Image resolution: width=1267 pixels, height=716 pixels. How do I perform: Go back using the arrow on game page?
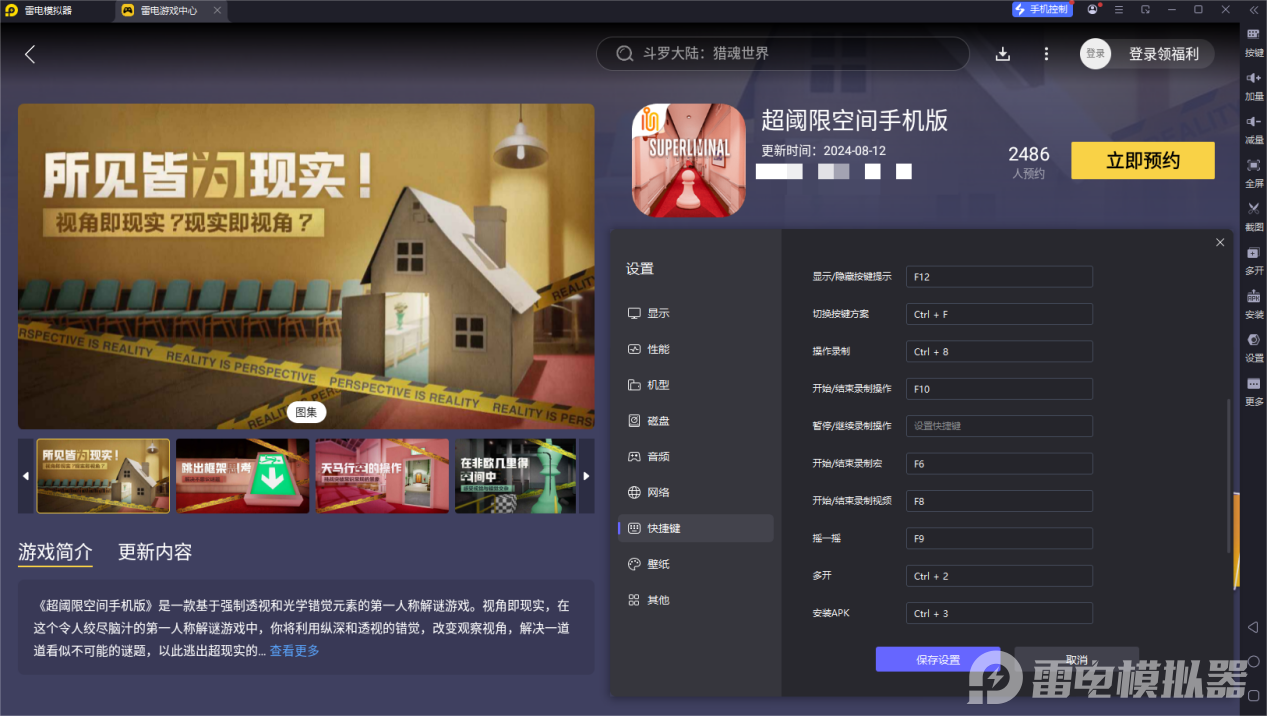(30, 54)
